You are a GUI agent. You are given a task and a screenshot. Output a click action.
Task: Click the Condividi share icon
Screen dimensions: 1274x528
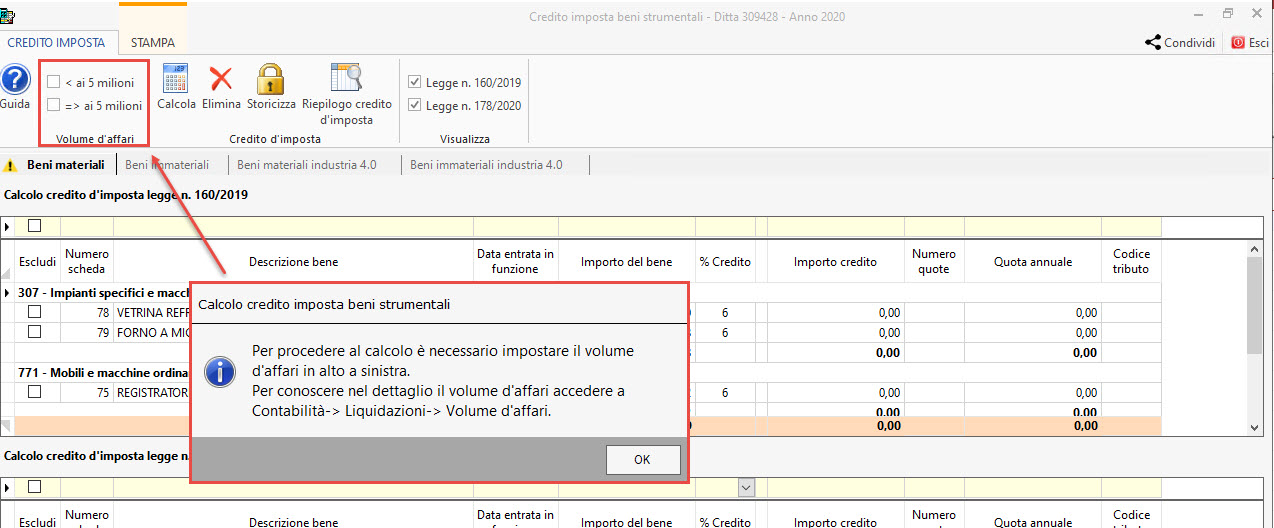(1152, 42)
